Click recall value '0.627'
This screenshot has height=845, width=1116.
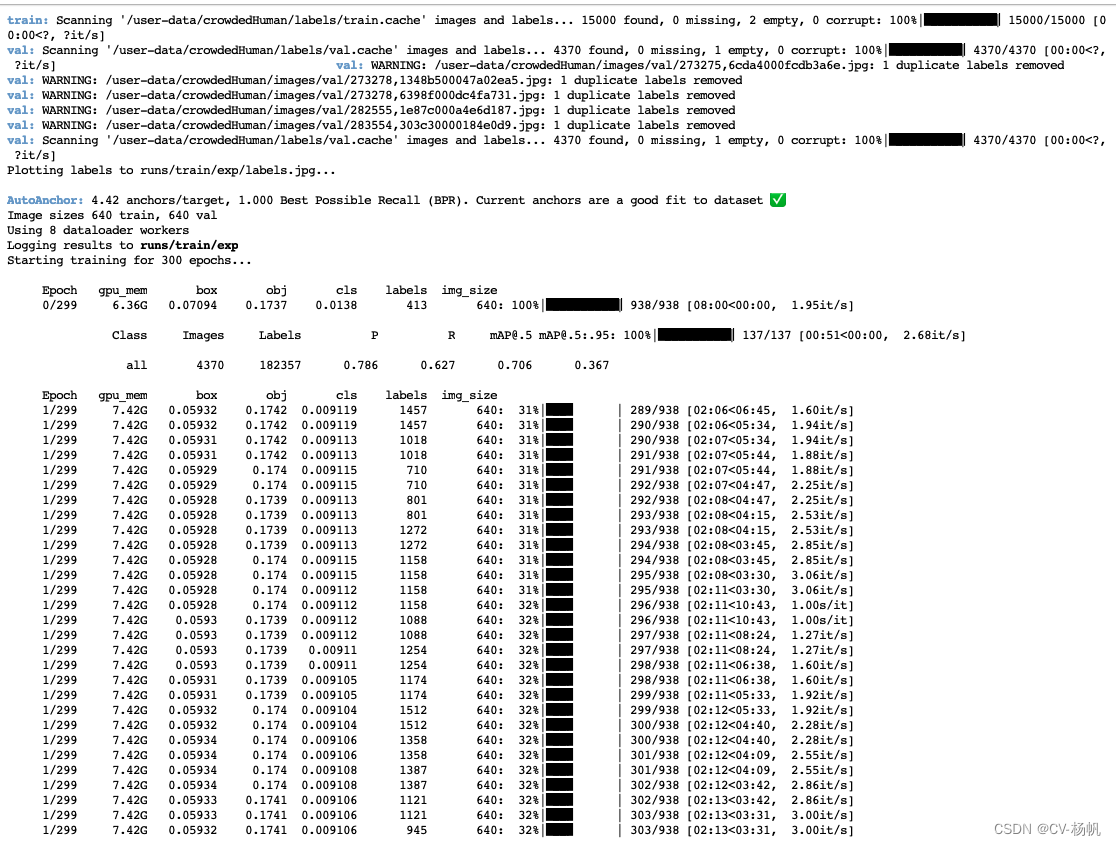437,365
